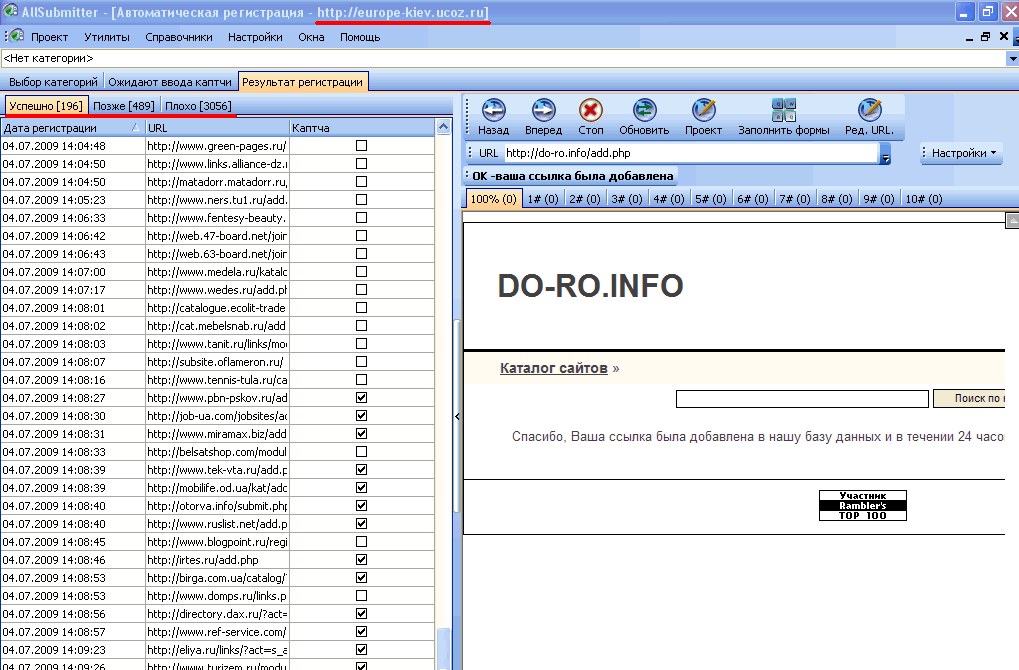Click the Обновить (Refresh) icon
1019x670 pixels.
pyautogui.click(x=644, y=110)
